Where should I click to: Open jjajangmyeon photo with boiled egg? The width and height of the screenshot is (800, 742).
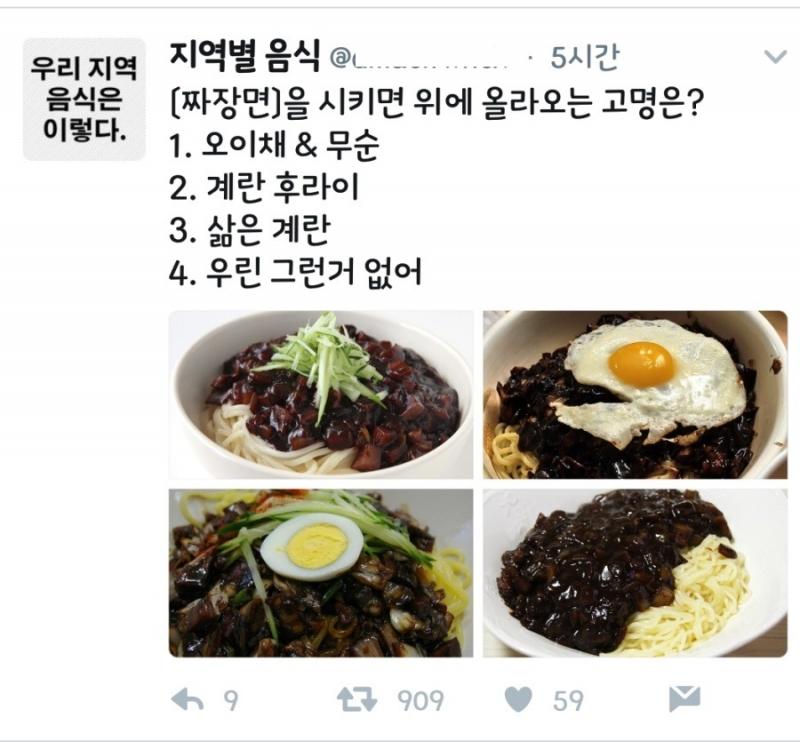pyautogui.click(x=321, y=573)
